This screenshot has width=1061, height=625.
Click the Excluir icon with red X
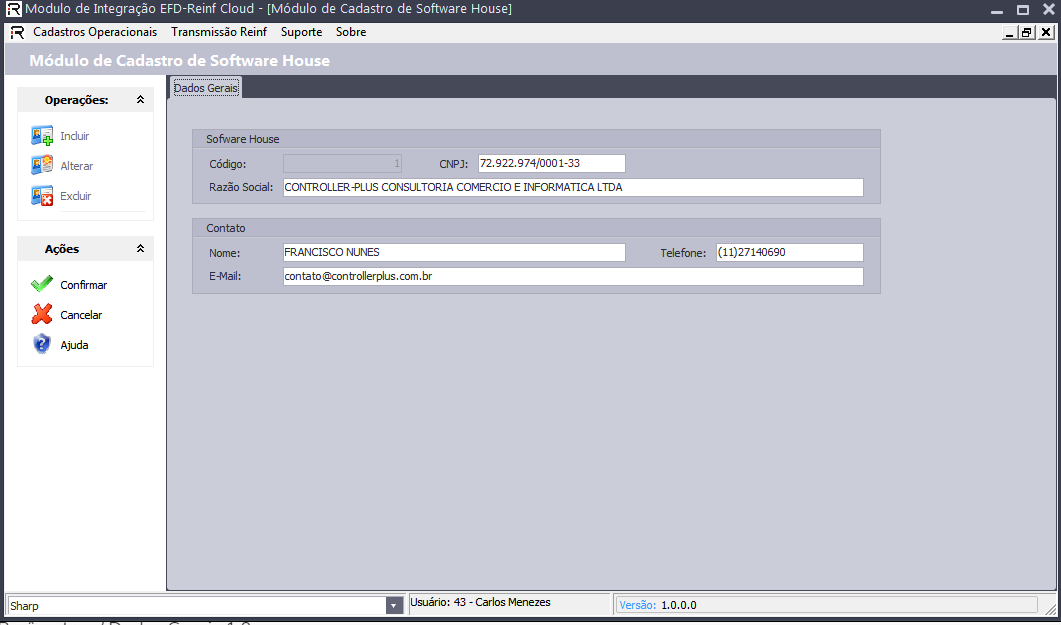coord(42,195)
